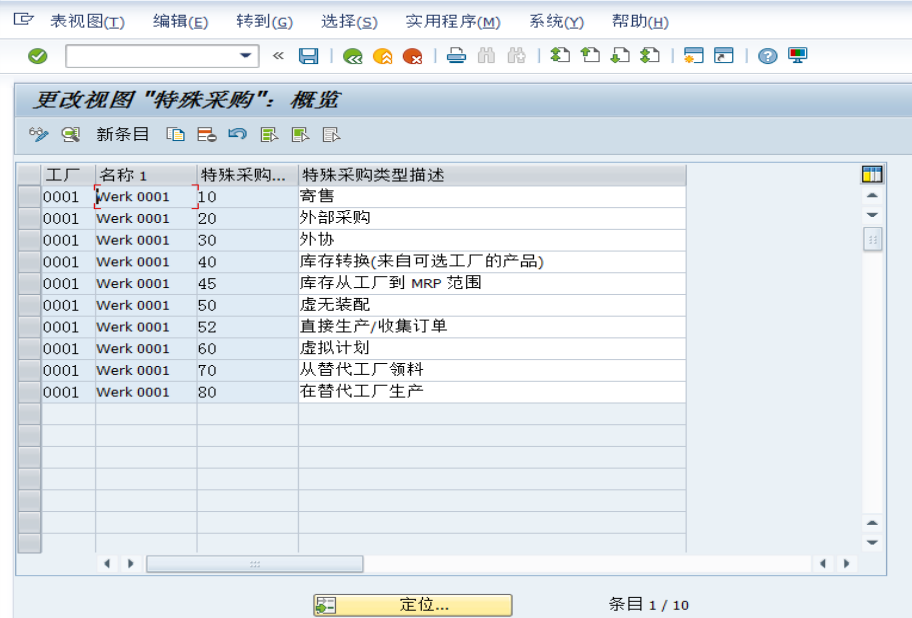Image resolution: width=912 pixels, height=618 pixels.
Task: Click the bottom-most vertical scroll down arrow
Action: point(872,542)
